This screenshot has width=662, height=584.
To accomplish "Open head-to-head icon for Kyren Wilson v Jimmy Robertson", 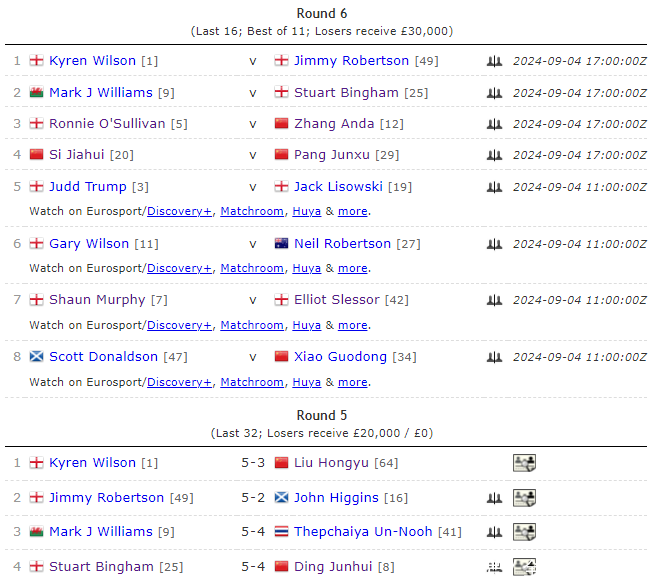I will pos(494,61).
